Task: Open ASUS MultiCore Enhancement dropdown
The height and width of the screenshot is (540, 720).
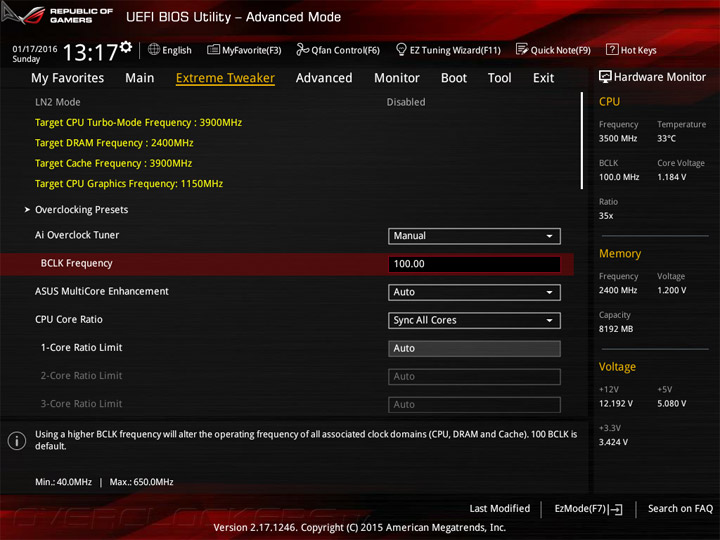Action: pos(474,292)
